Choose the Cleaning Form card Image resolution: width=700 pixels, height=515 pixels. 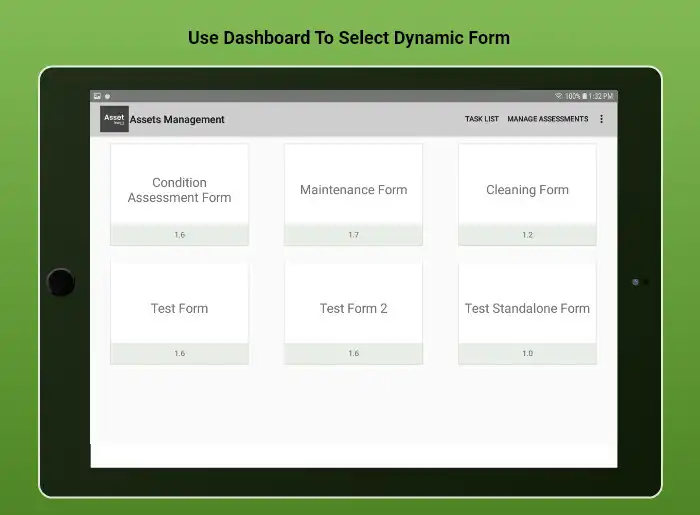tap(527, 190)
